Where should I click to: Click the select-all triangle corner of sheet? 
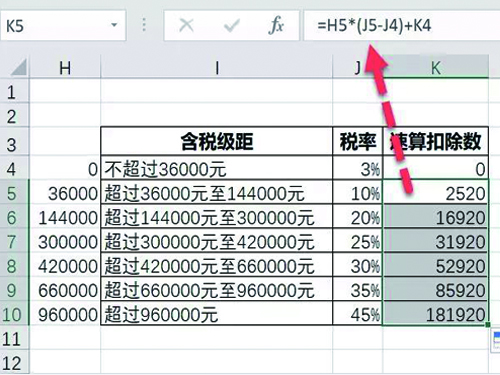point(18,67)
